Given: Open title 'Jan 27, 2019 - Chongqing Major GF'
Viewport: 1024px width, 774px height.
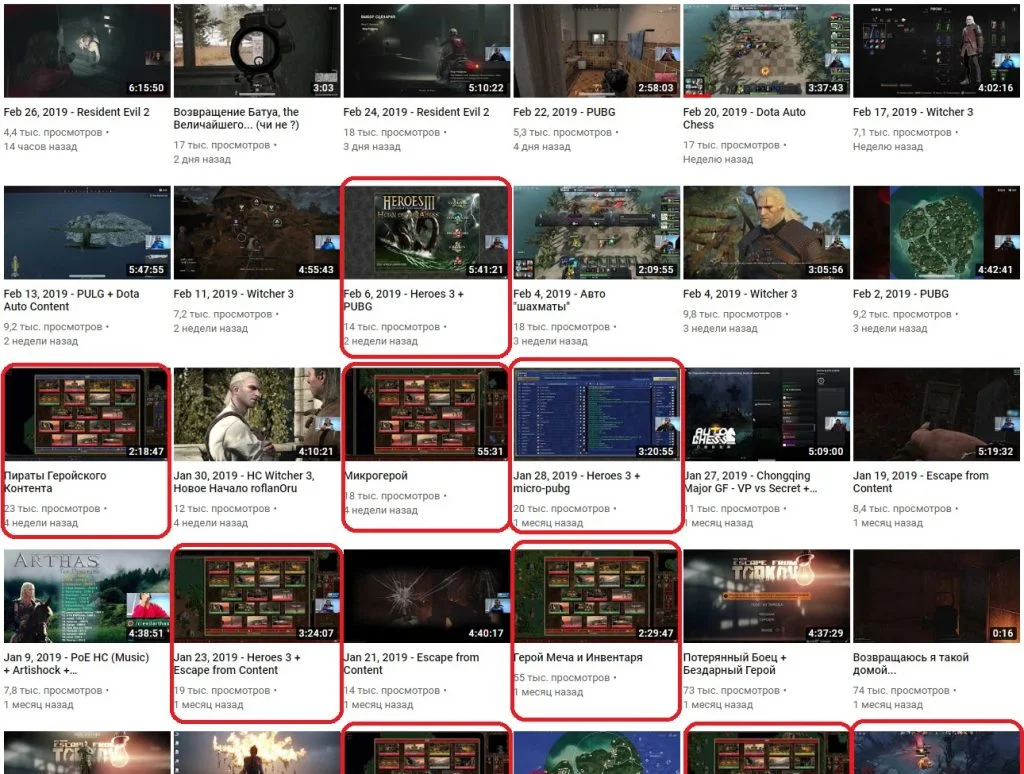Looking at the screenshot, I should (x=750, y=481).
